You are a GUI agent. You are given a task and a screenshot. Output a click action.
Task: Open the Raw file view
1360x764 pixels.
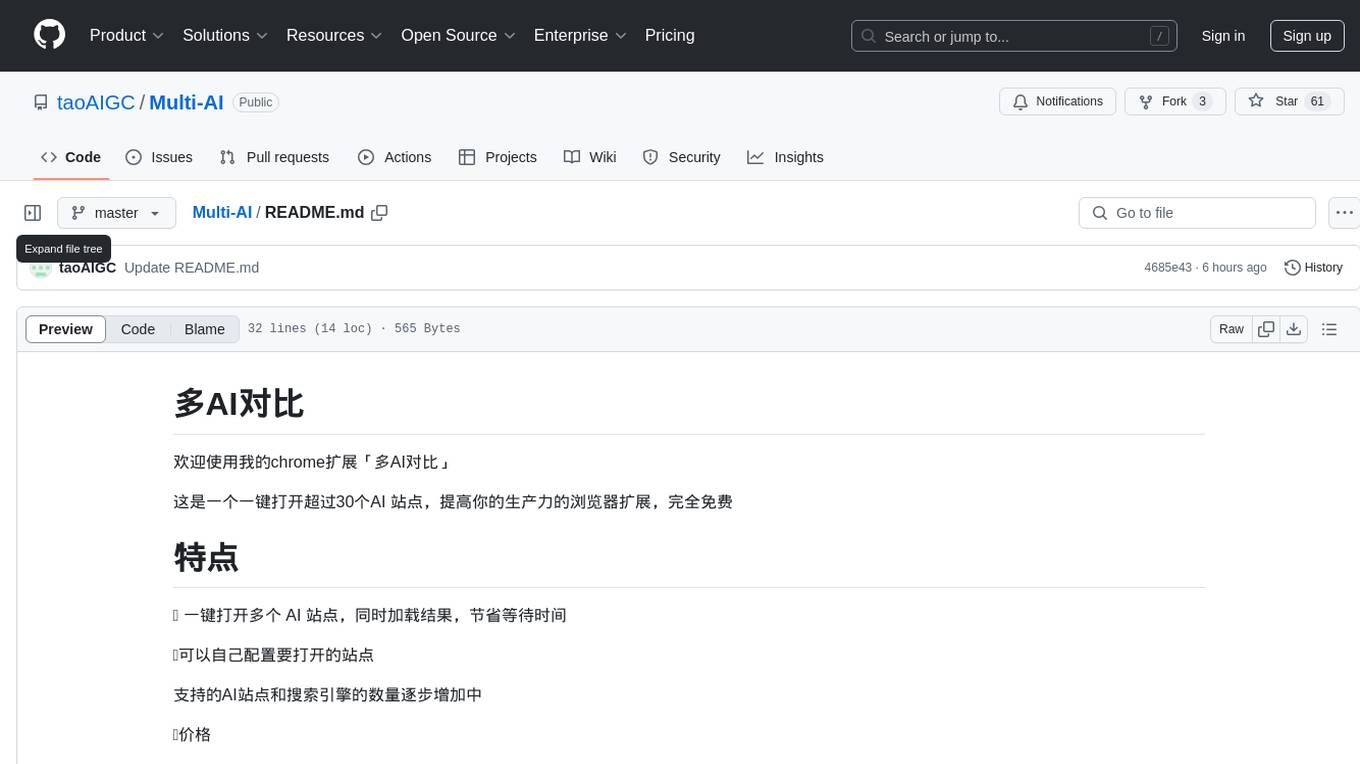(x=1231, y=329)
